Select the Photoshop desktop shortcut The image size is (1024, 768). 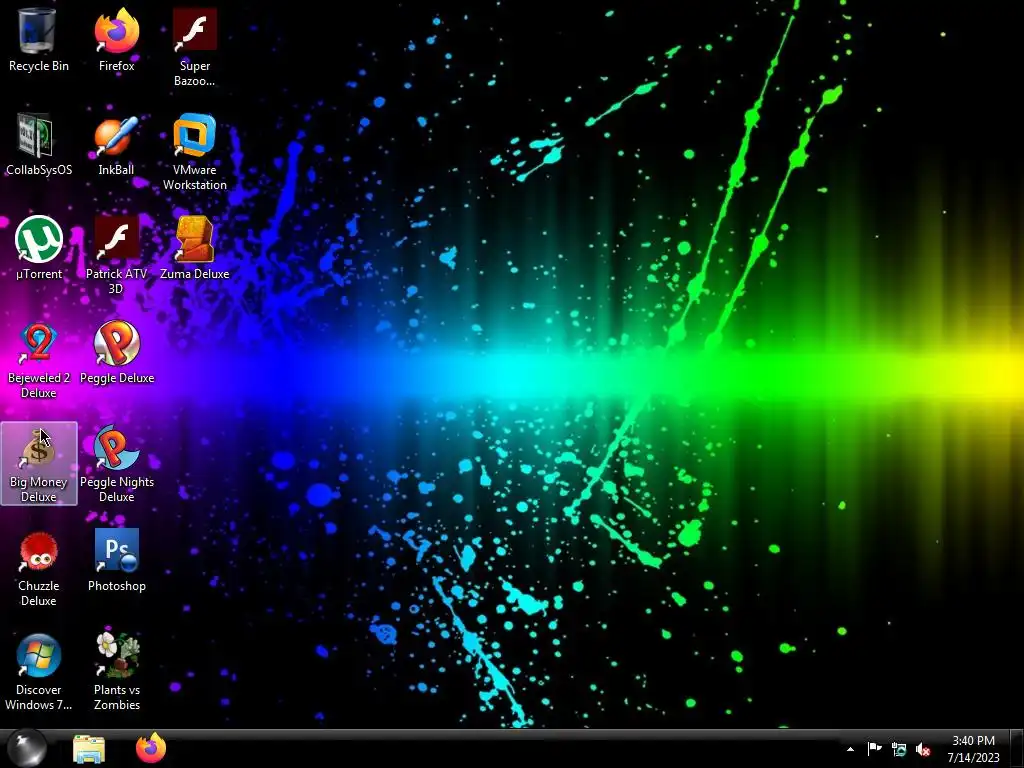(117, 560)
